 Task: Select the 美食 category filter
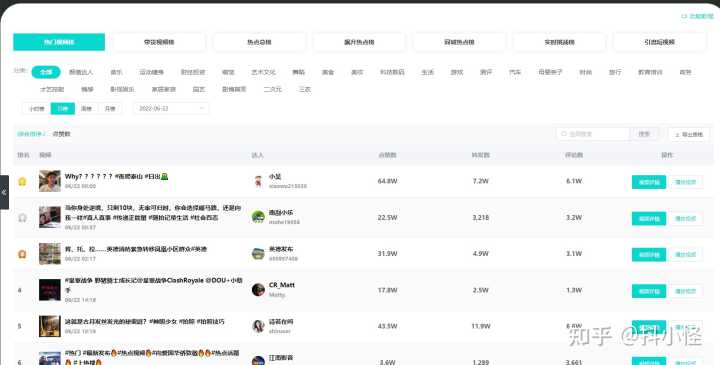click(x=328, y=72)
